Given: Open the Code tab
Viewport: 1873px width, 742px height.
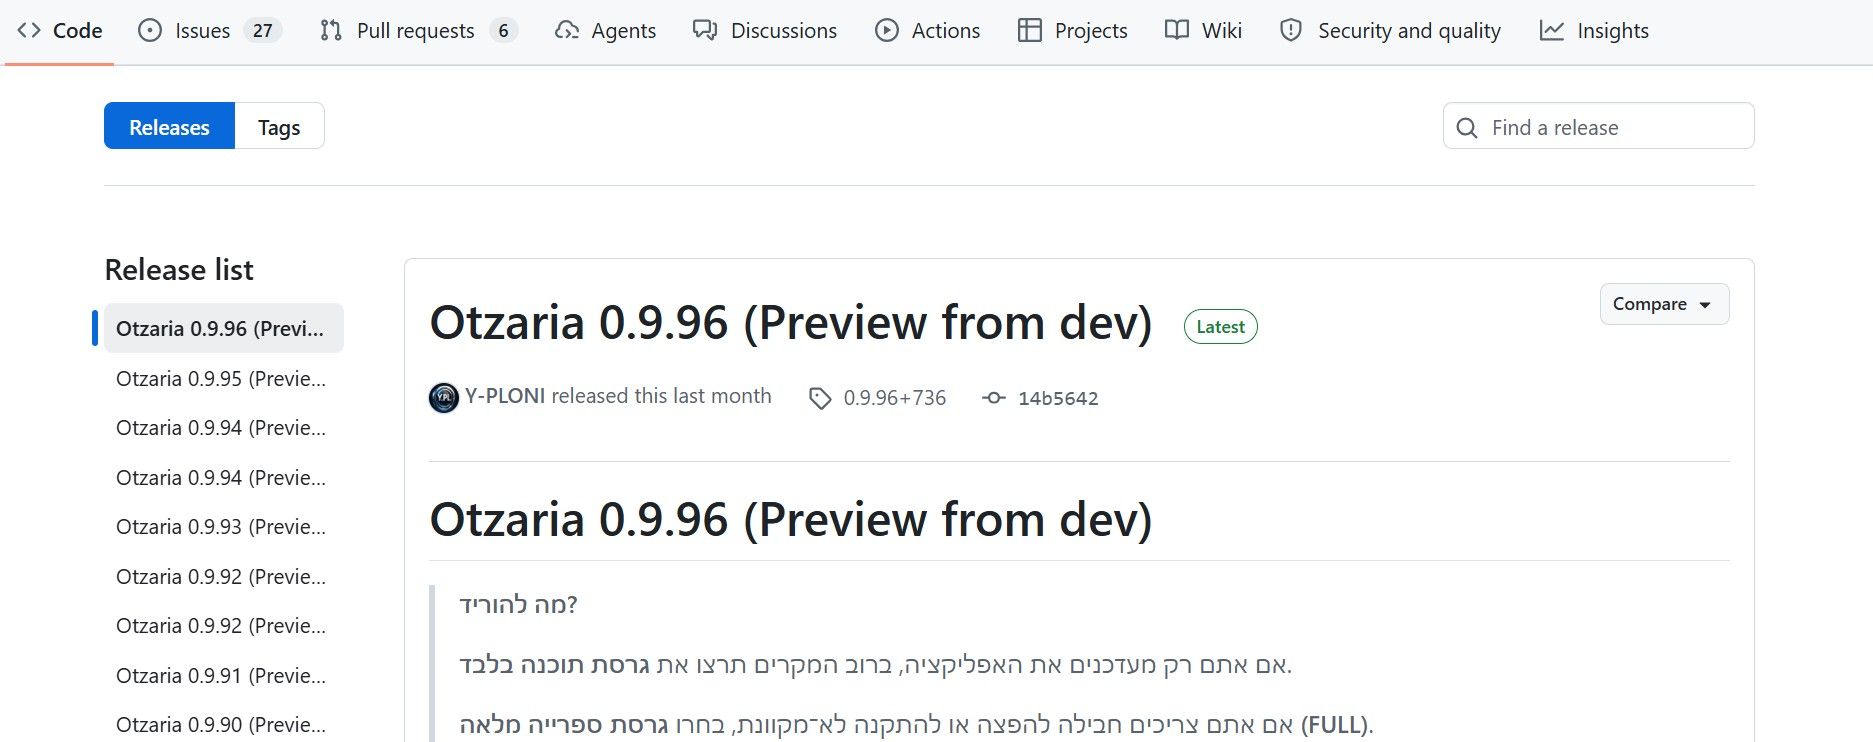Looking at the screenshot, I should pos(60,31).
